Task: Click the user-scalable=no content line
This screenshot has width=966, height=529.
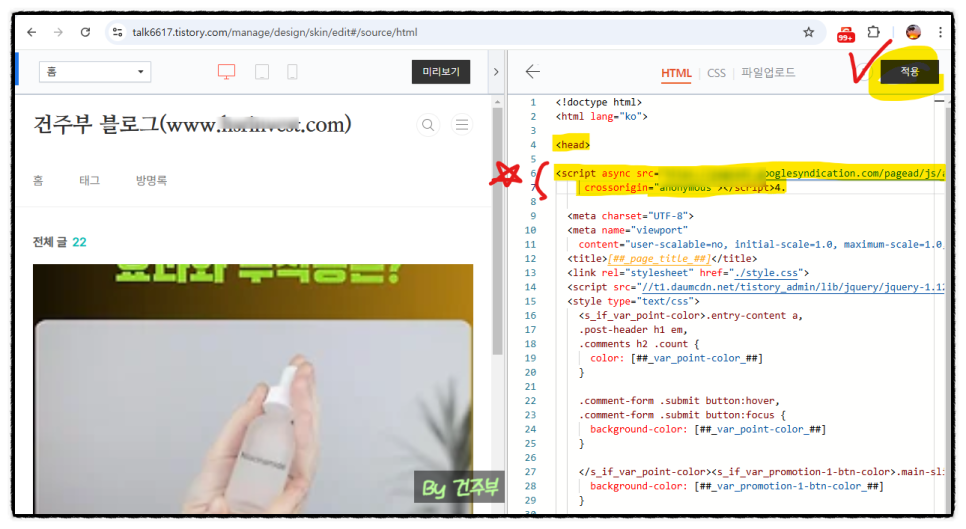Action: pyautogui.click(x=761, y=244)
